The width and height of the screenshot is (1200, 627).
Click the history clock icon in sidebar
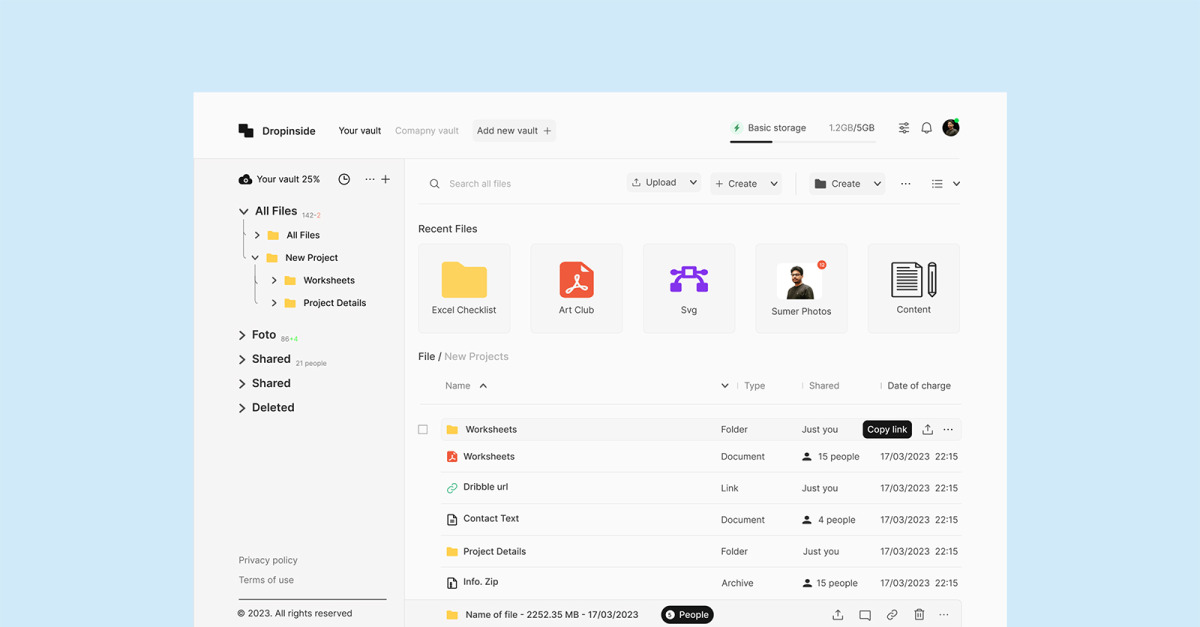click(344, 179)
